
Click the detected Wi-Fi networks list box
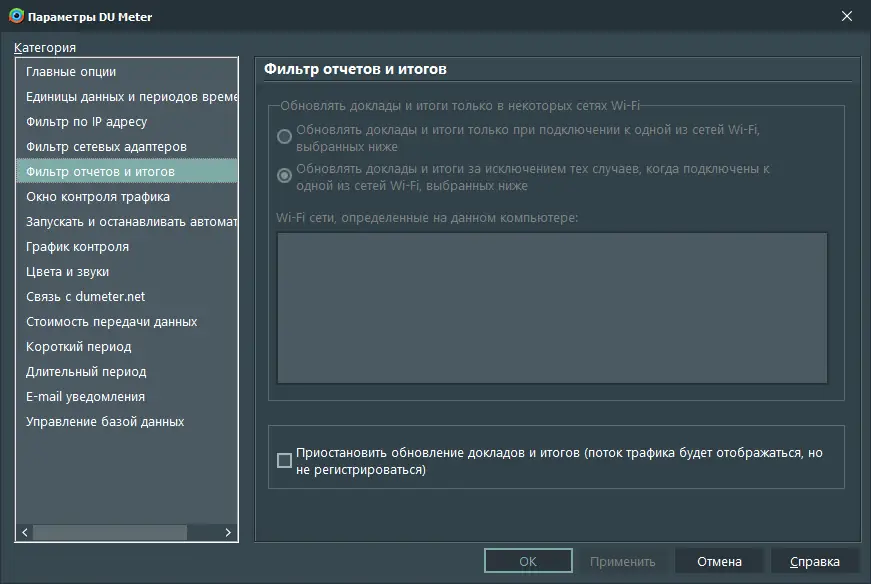point(551,308)
